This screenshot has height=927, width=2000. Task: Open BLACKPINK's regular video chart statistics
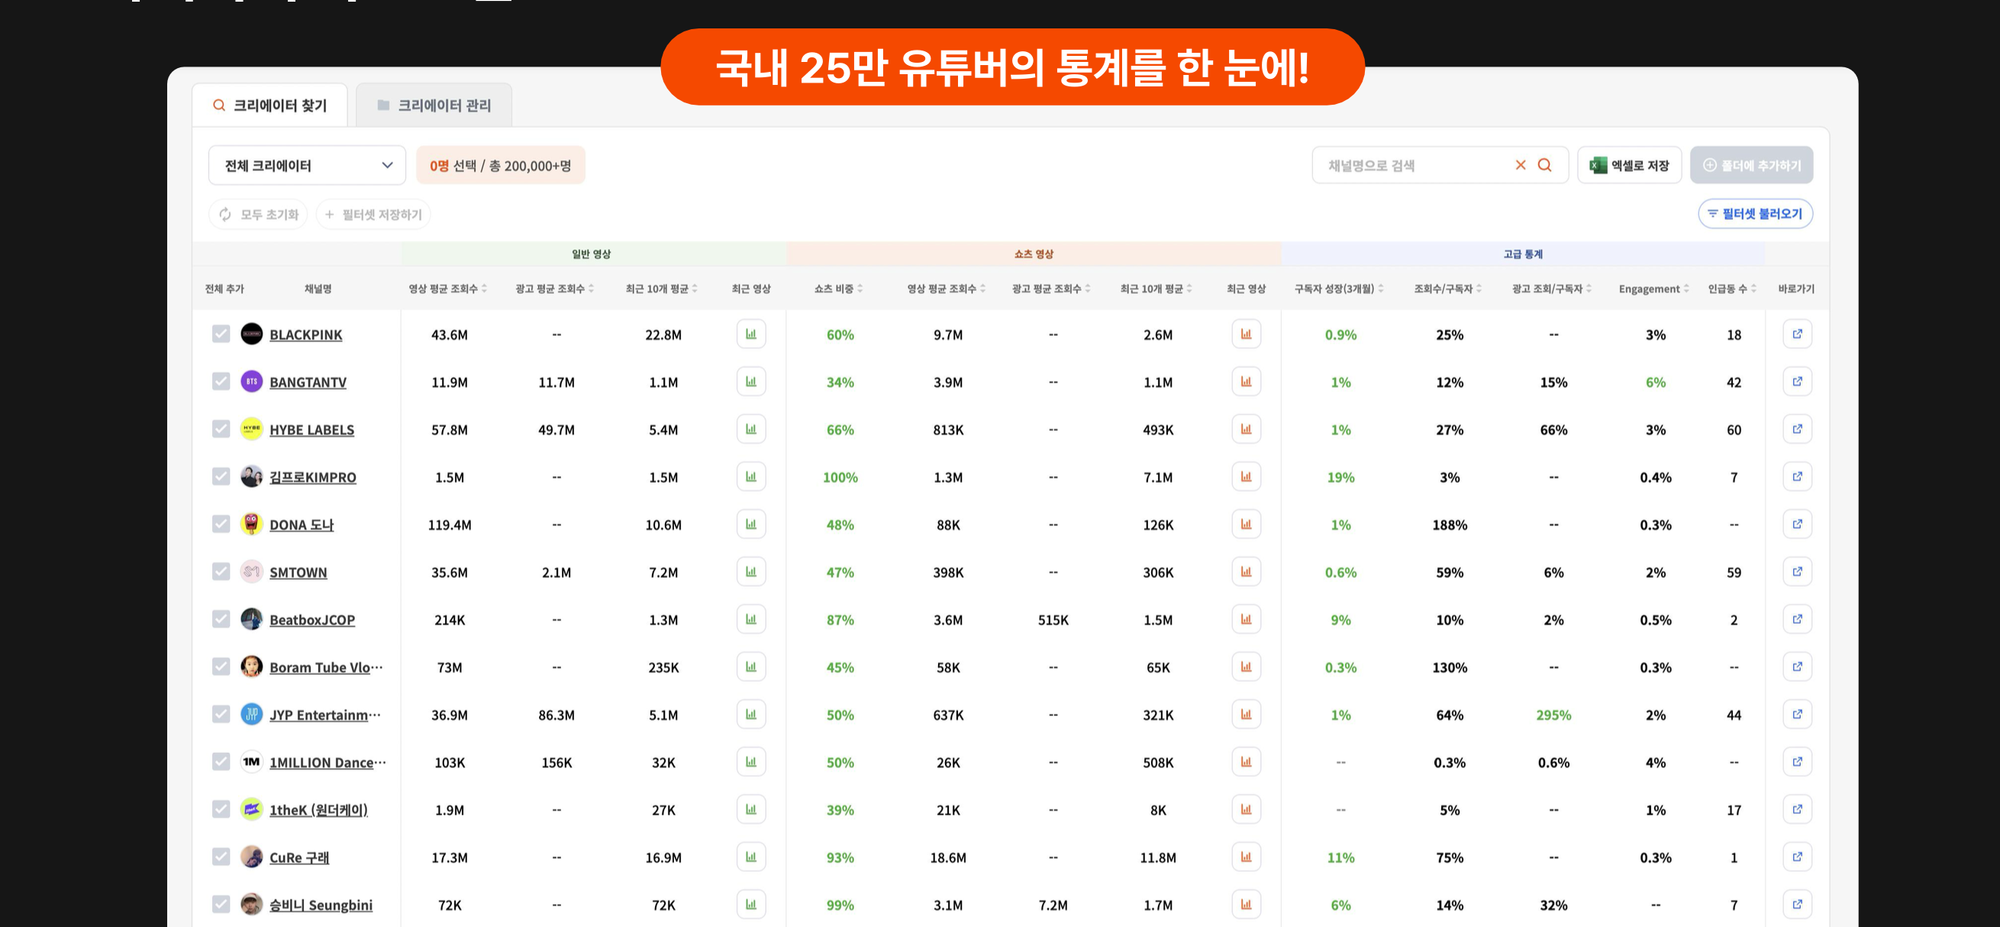(751, 333)
